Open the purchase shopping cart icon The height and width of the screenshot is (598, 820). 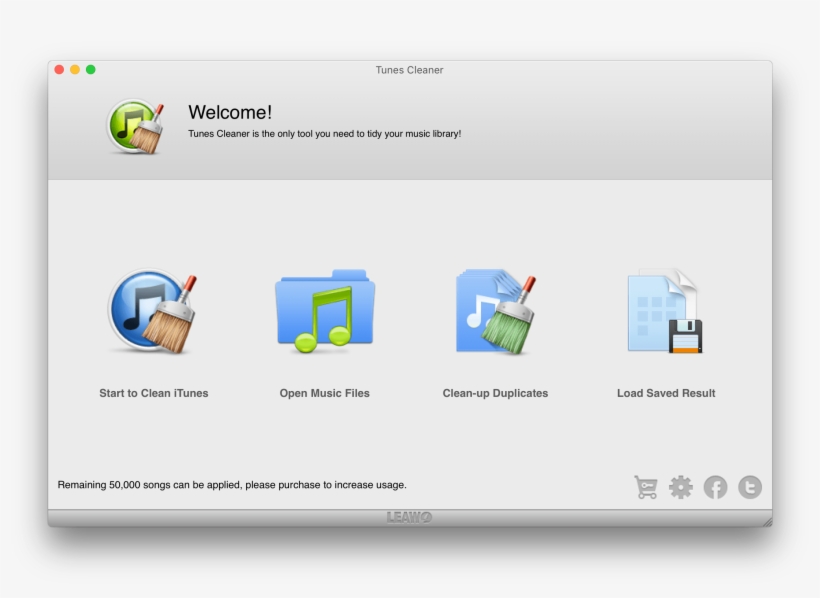click(x=646, y=487)
